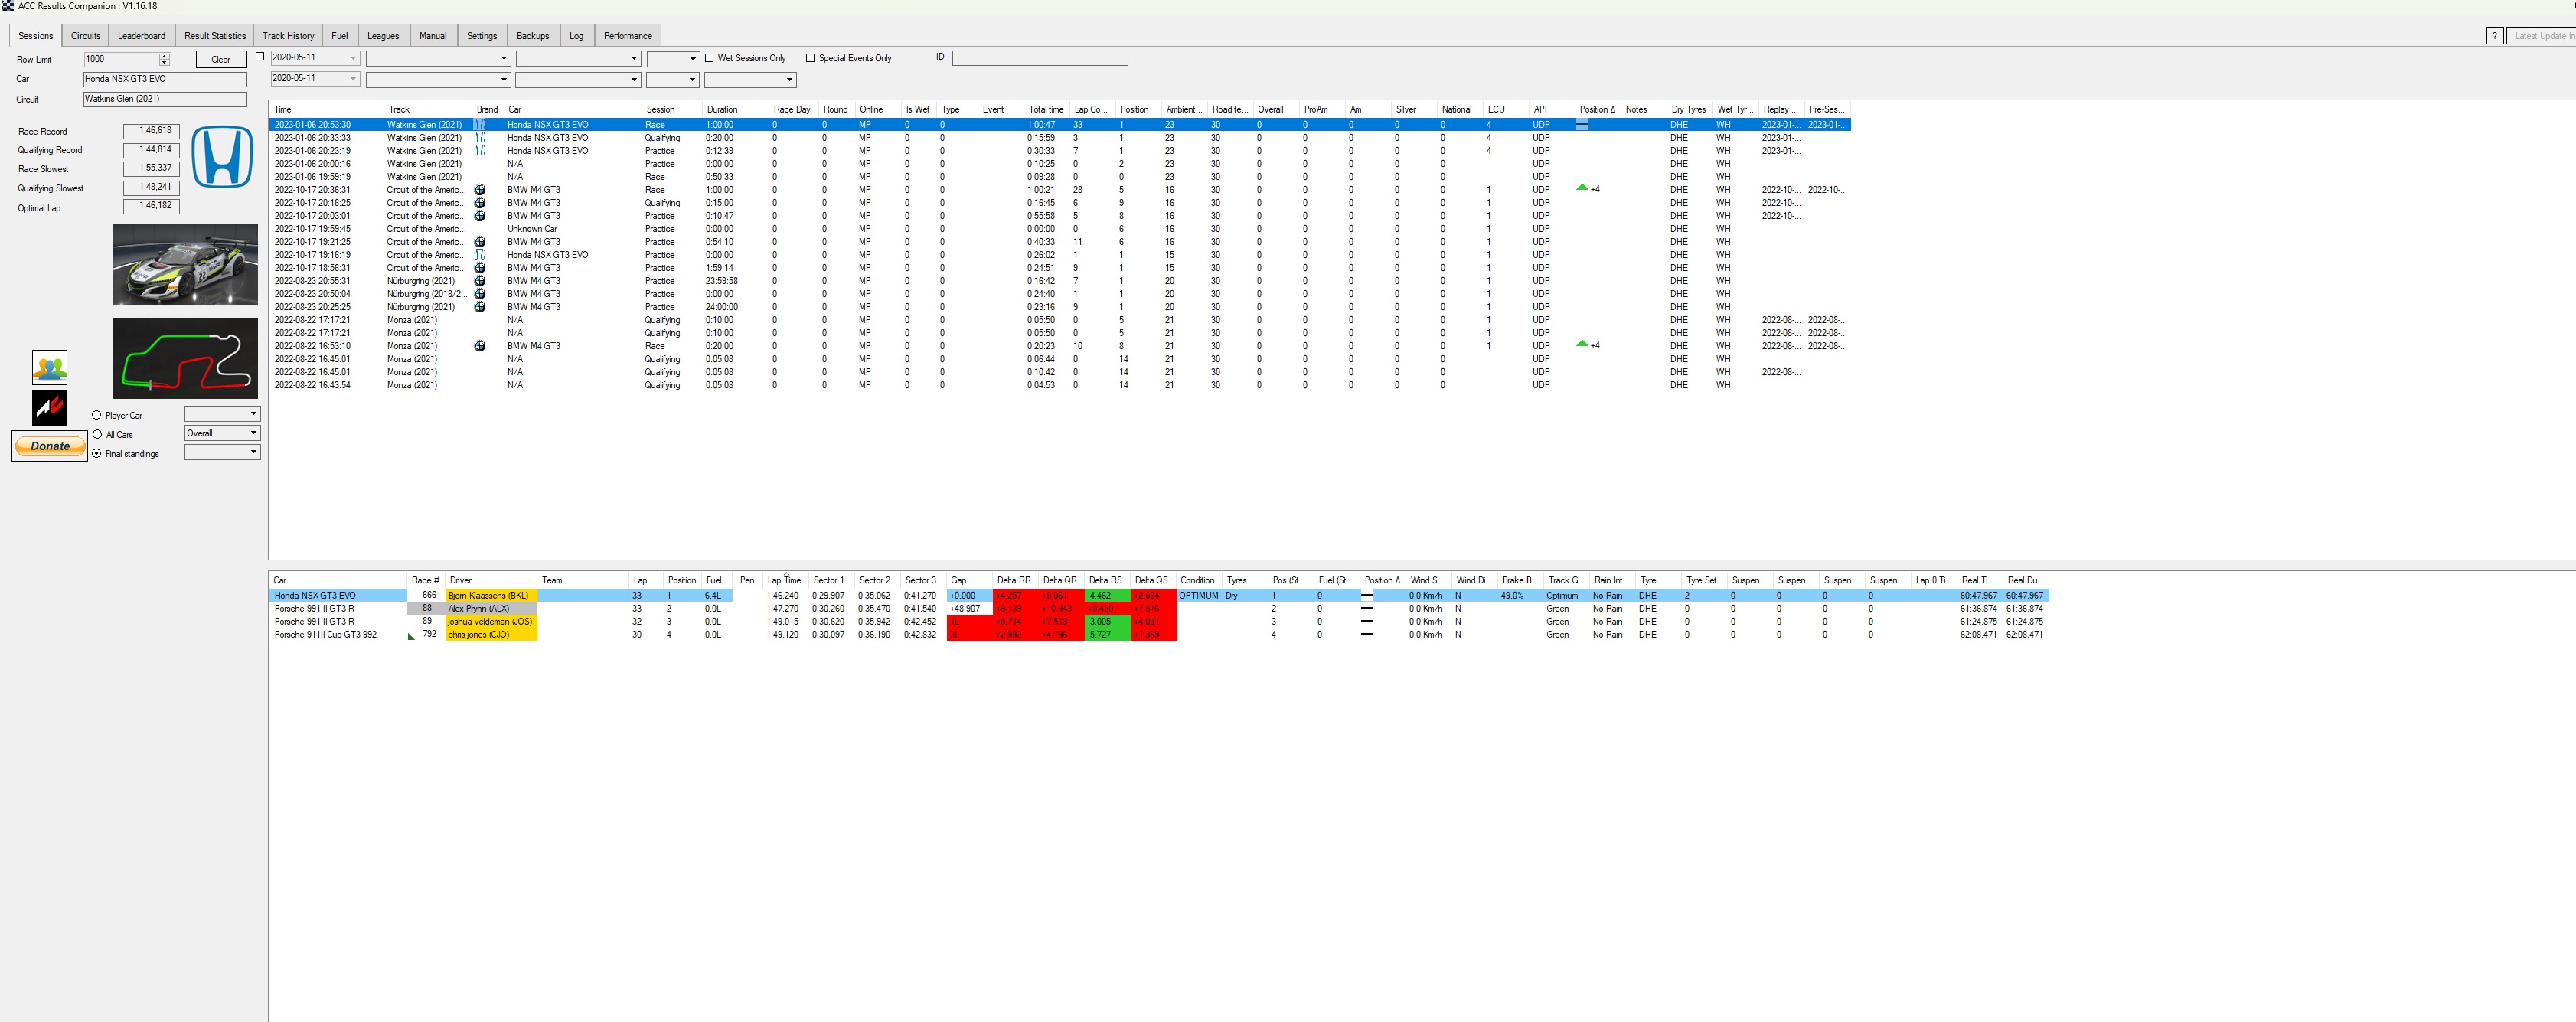Open the Honda NSX car preview image

(x=185, y=264)
